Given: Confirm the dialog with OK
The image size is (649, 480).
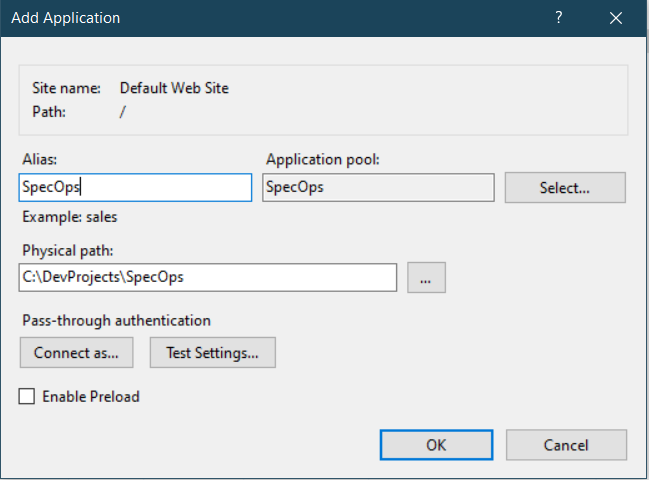Looking at the screenshot, I should (x=436, y=445).
